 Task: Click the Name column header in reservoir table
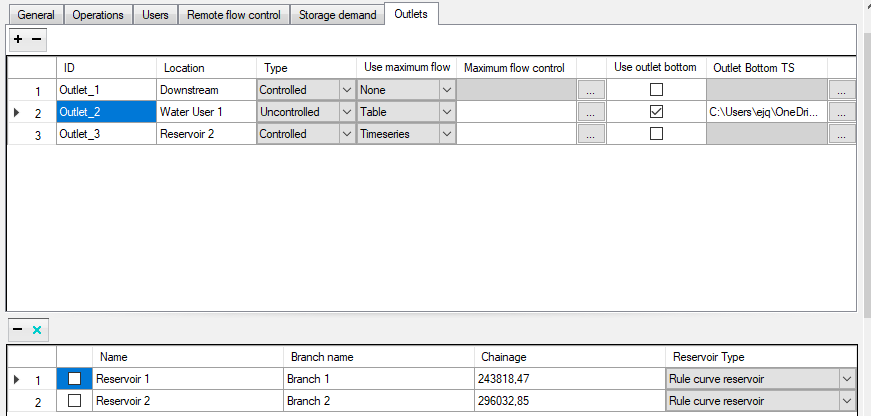tap(188, 357)
